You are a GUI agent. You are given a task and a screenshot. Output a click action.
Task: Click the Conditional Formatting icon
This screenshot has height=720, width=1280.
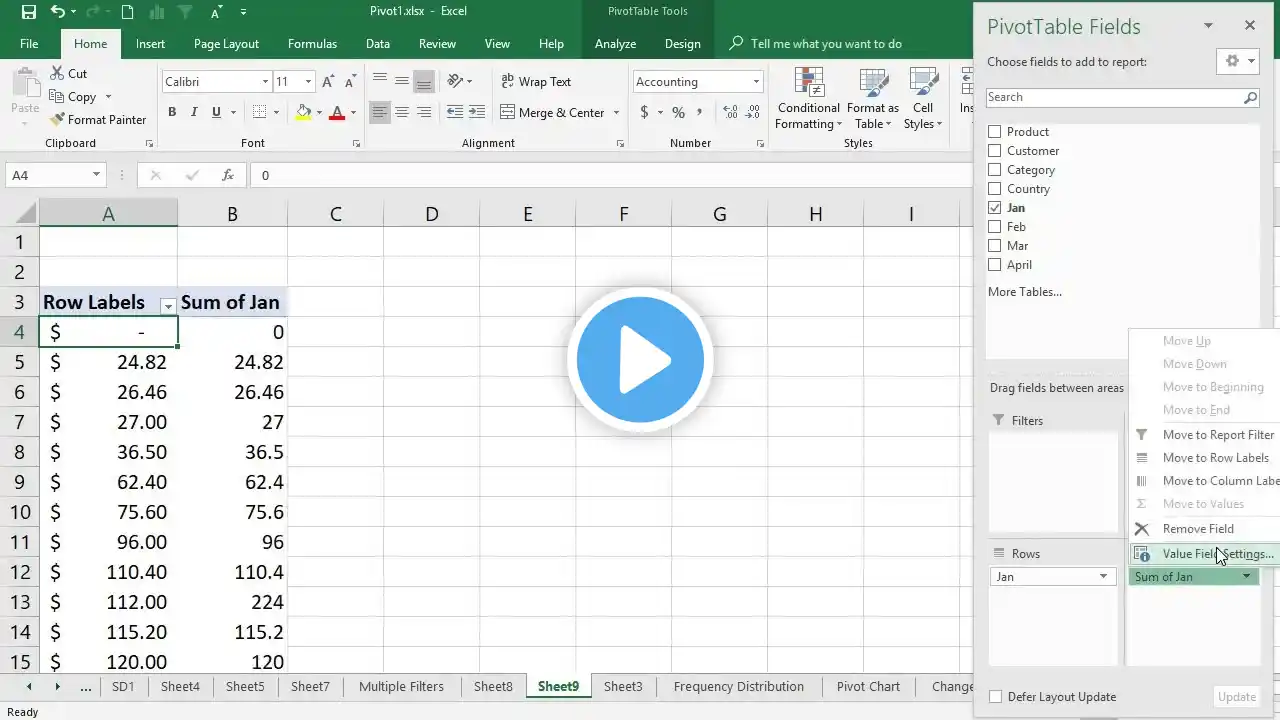point(808,83)
